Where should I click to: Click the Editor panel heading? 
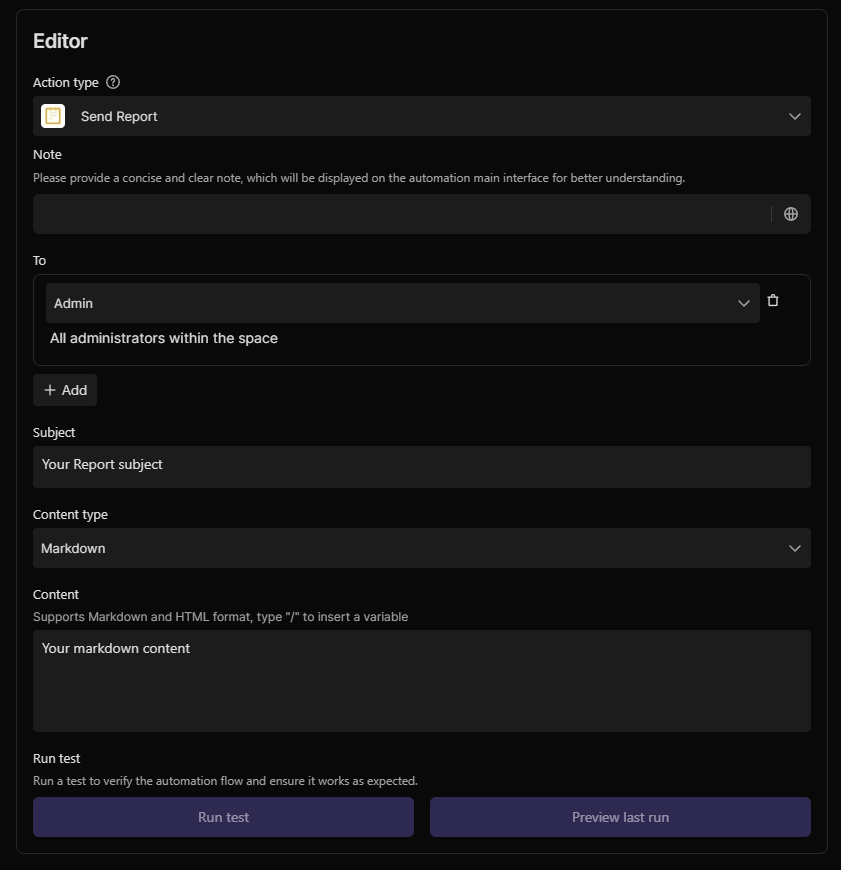click(x=60, y=41)
